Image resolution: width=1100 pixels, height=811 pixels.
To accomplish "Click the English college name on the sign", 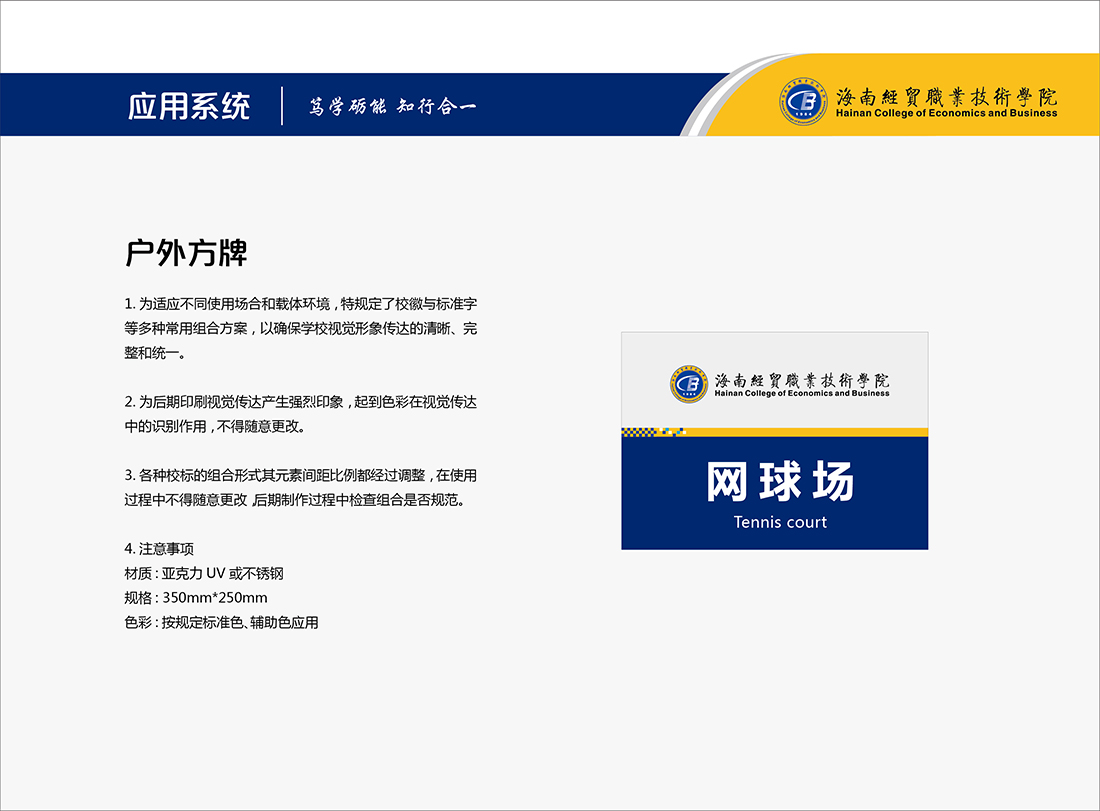I will (x=802, y=394).
